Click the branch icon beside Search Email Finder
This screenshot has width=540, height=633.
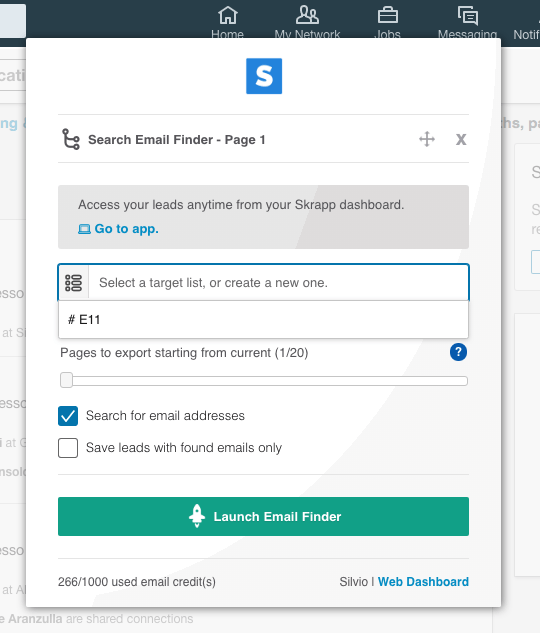click(x=71, y=139)
